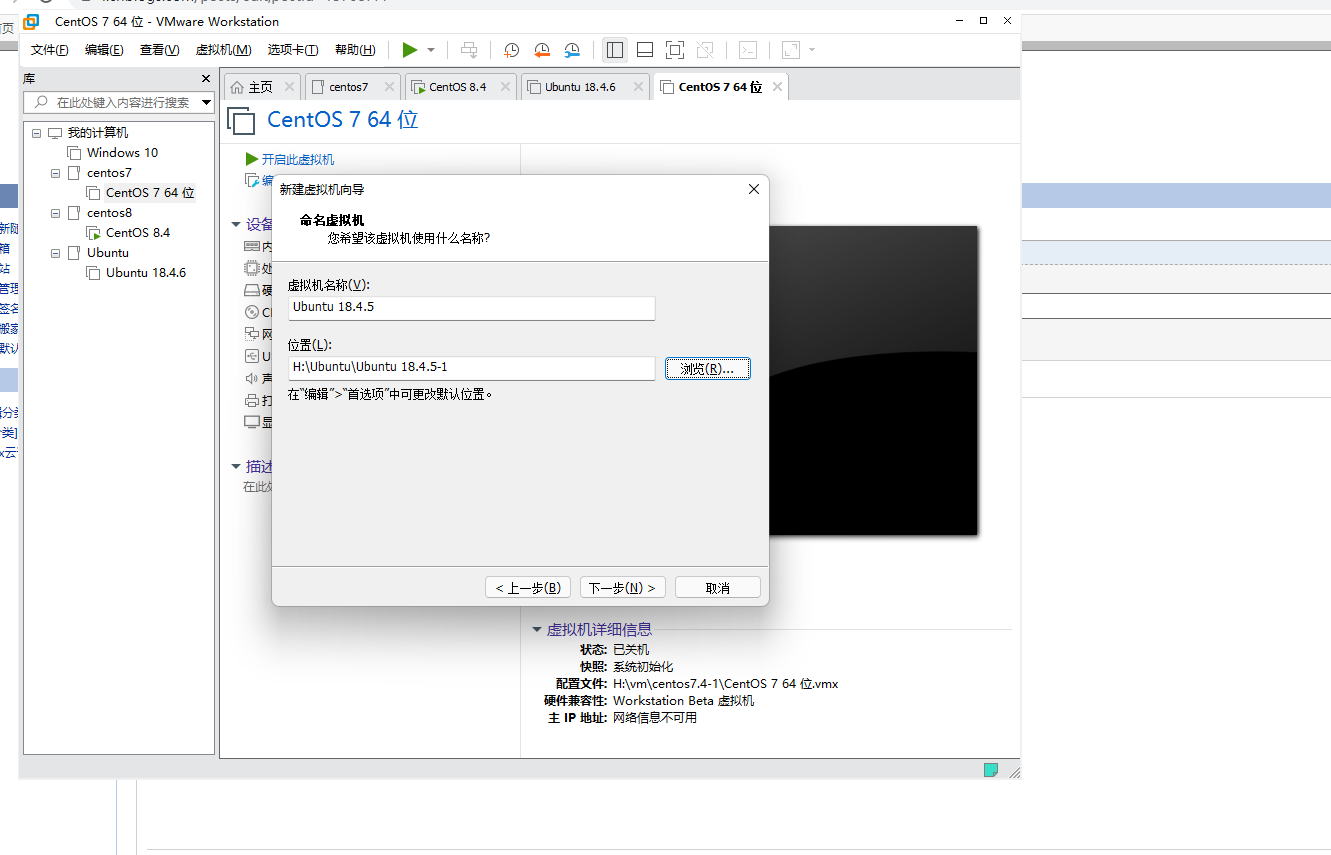The image size is (1331, 855).
Task: Select Windows 10 in the library tree
Action: tap(122, 153)
